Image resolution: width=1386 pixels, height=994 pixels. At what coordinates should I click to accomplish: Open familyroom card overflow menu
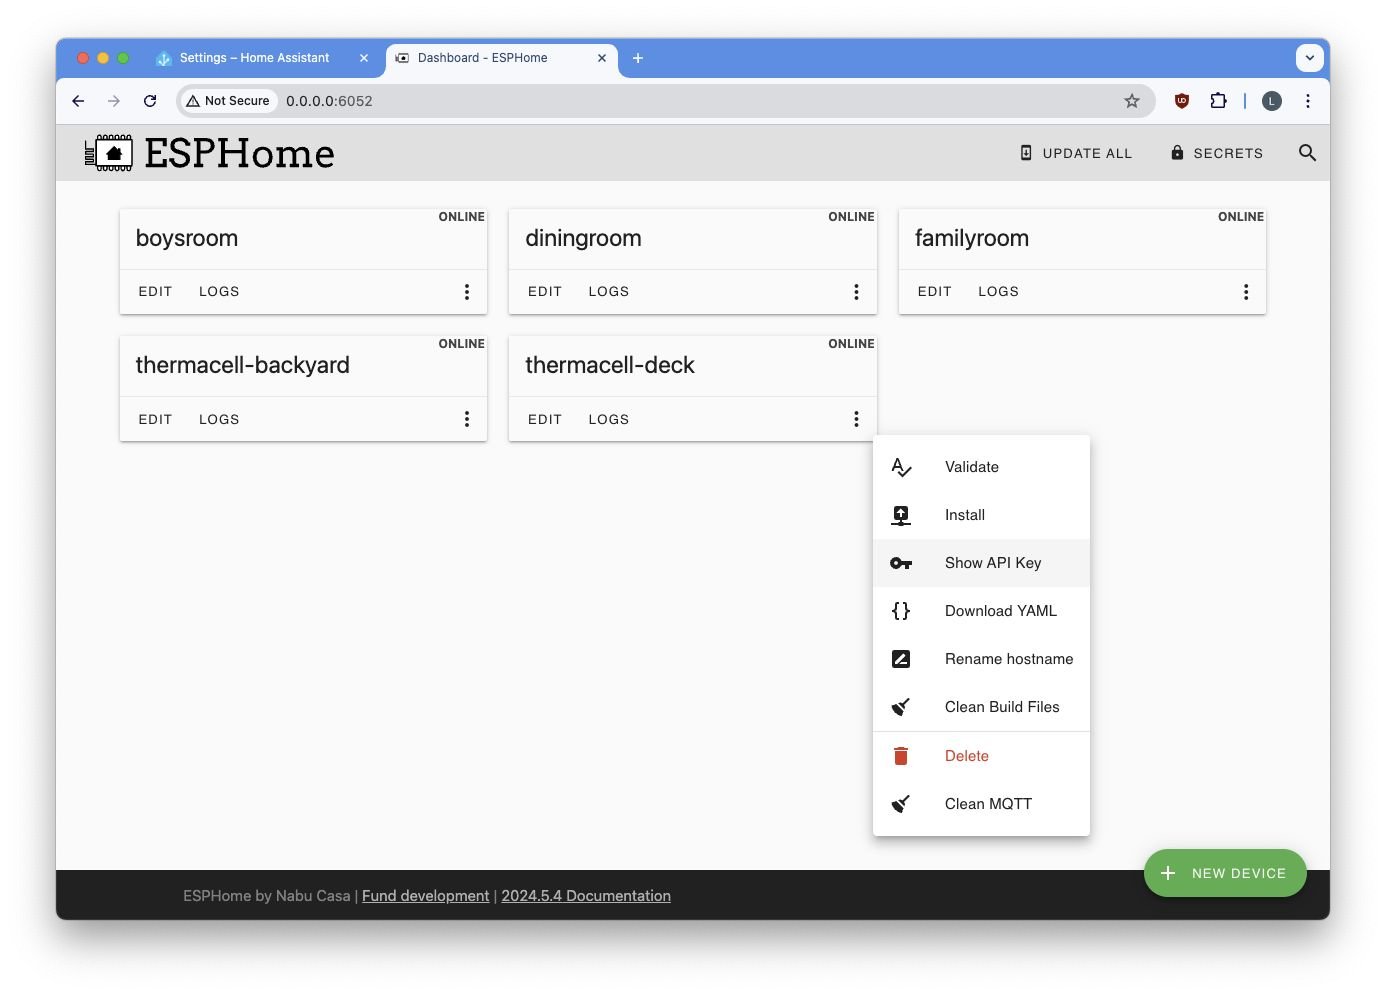pos(1246,292)
